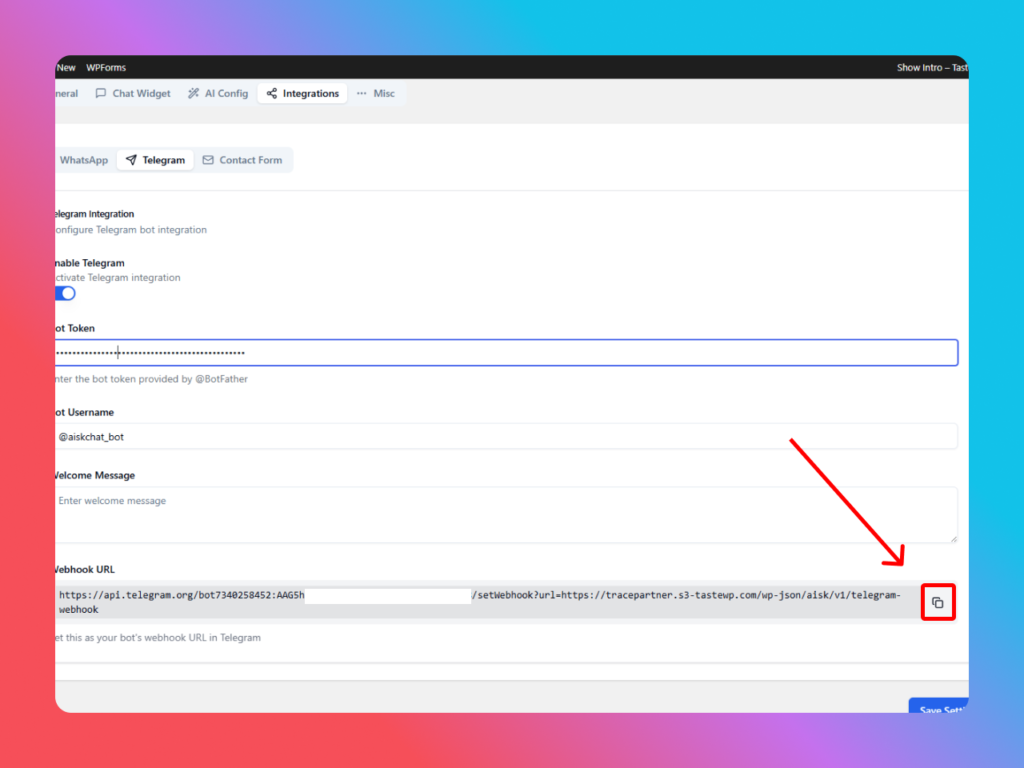Open the Chat Widget tab
1024x768 pixels.
click(133, 94)
